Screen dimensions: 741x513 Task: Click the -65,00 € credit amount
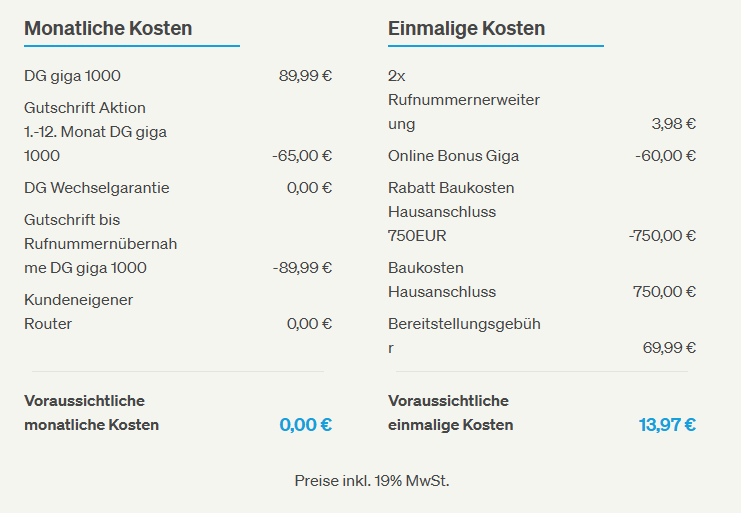[302, 156]
